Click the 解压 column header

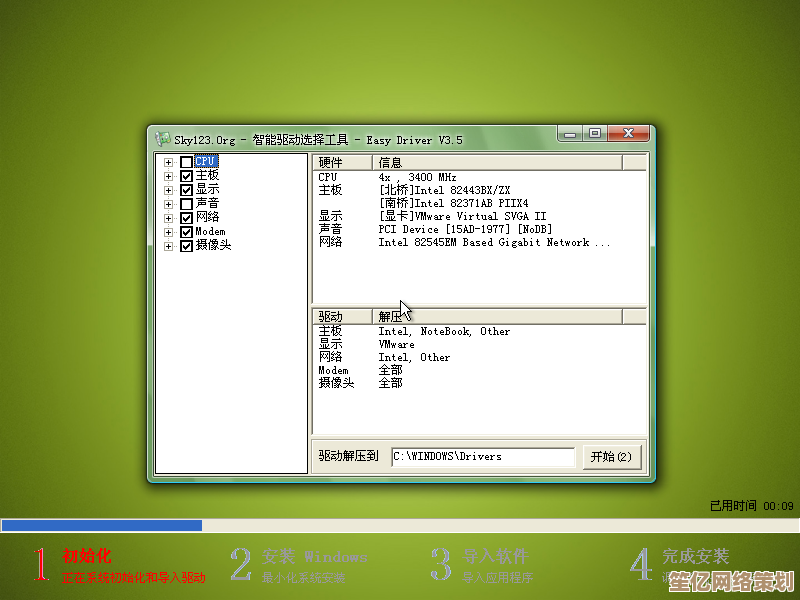(496, 317)
